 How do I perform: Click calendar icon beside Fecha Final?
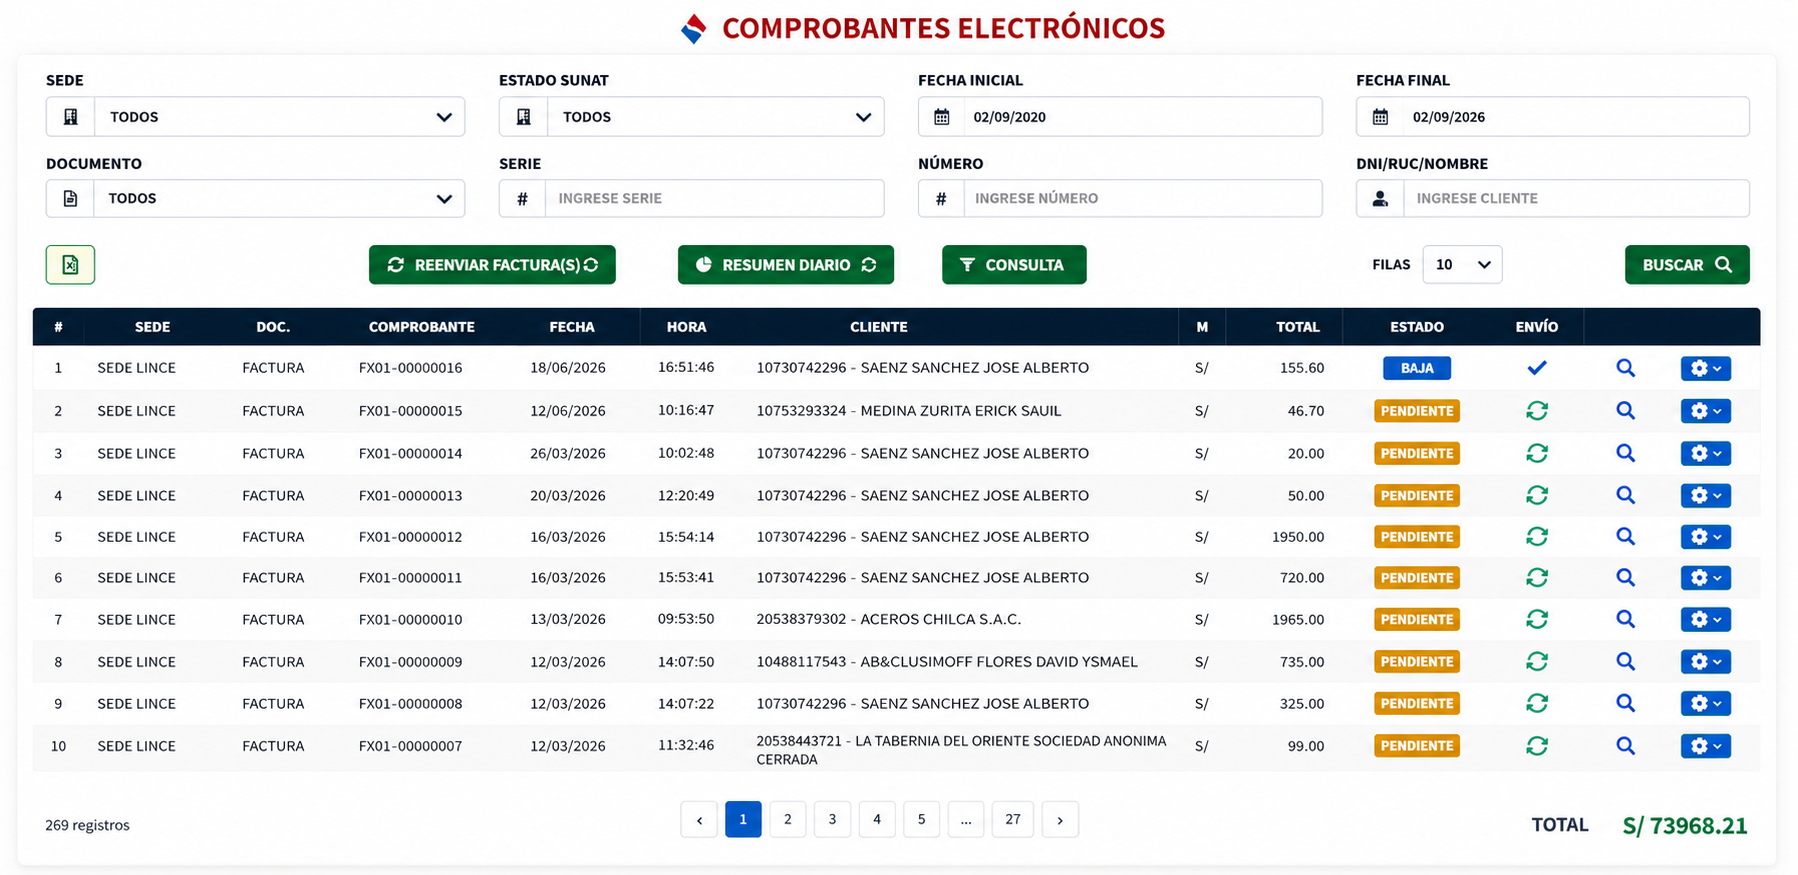(x=1380, y=117)
